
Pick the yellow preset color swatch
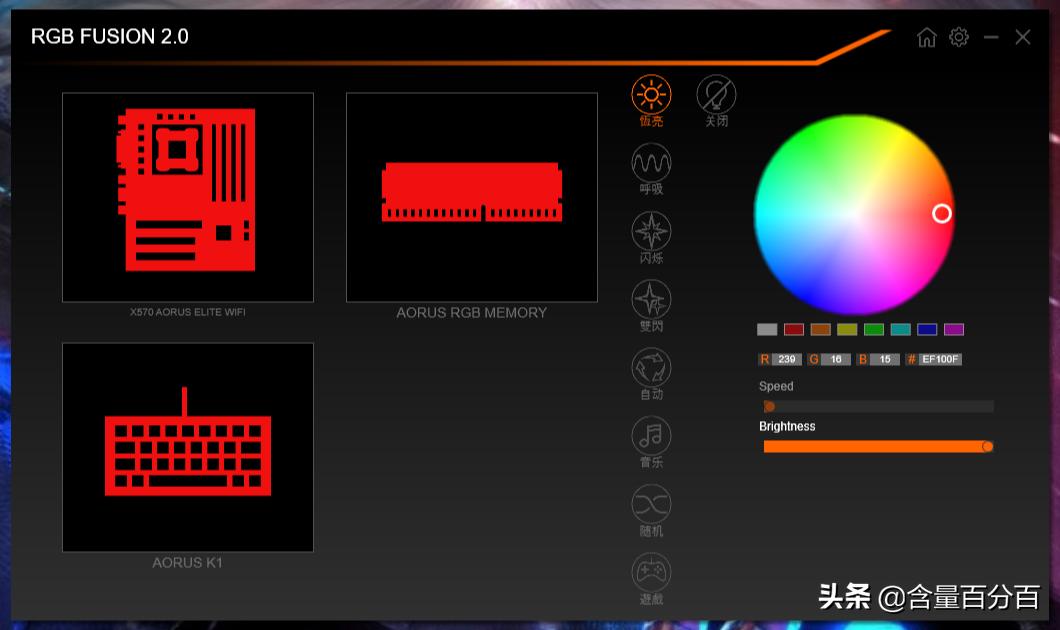(x=847, y=329)
